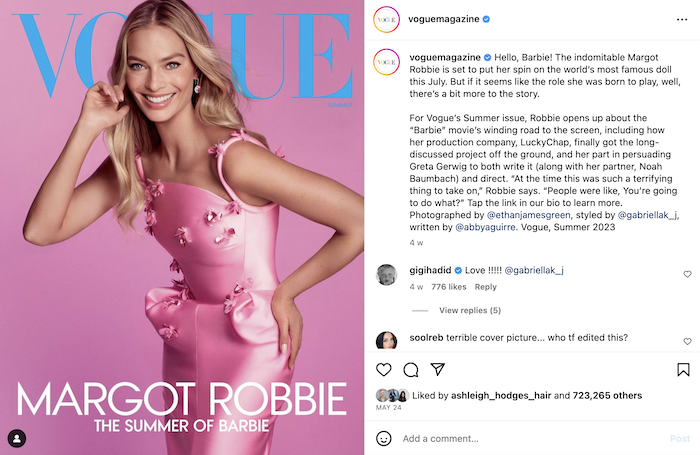Expand View replies (5) under gigihadid
The image size is (700, 455).
[470, 310]
